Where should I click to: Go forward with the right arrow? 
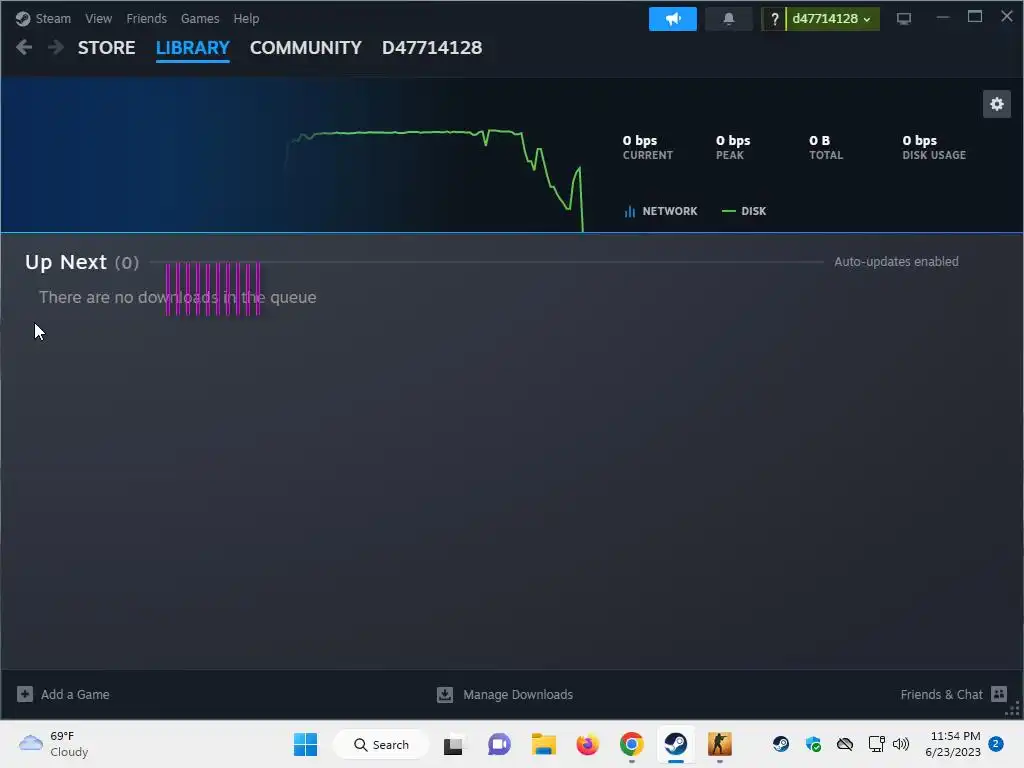(56, 47)
